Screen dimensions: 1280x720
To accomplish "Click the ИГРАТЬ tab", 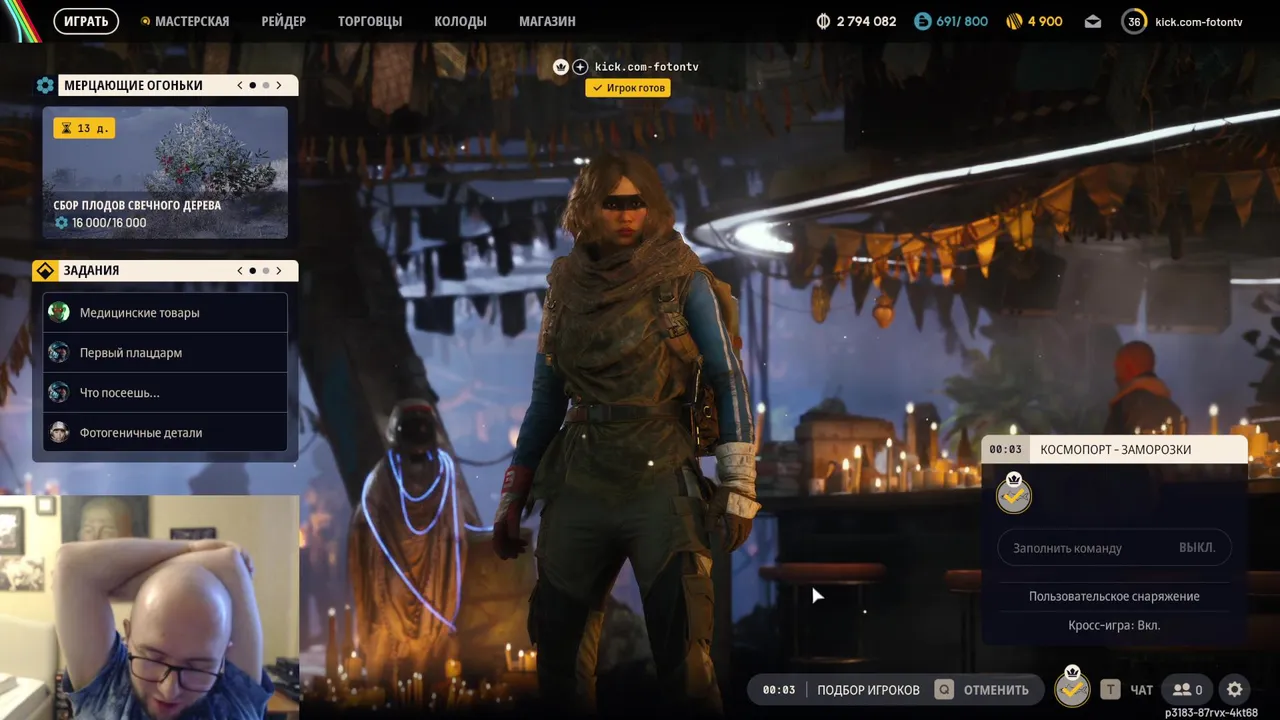I will click(86, 21).
